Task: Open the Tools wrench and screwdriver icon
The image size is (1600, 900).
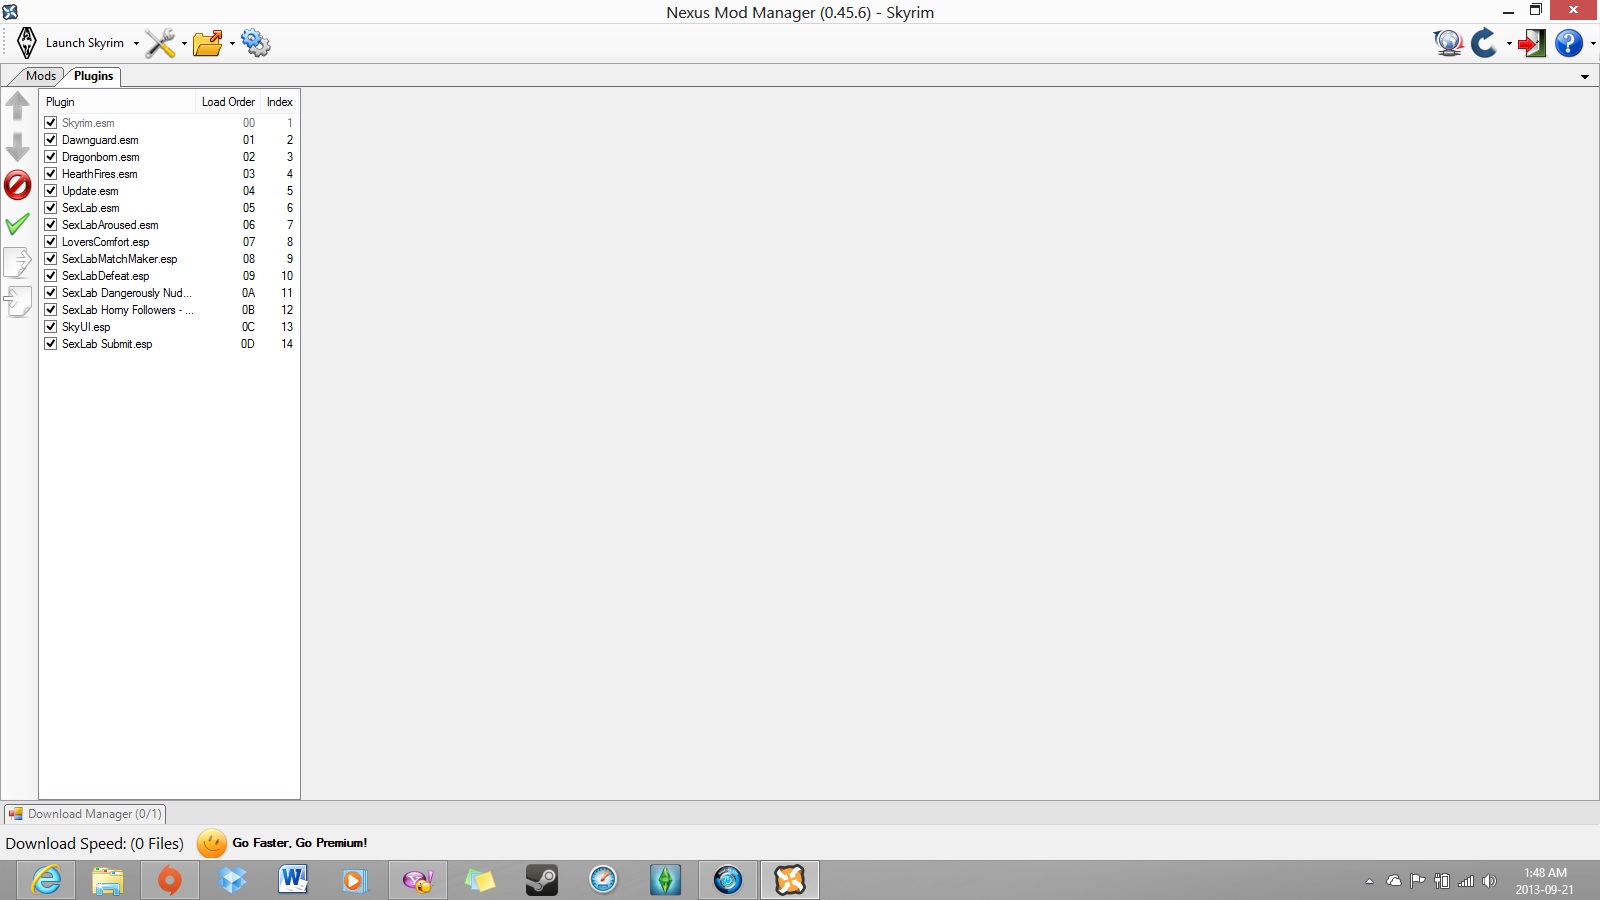Action: pos(160,43)
